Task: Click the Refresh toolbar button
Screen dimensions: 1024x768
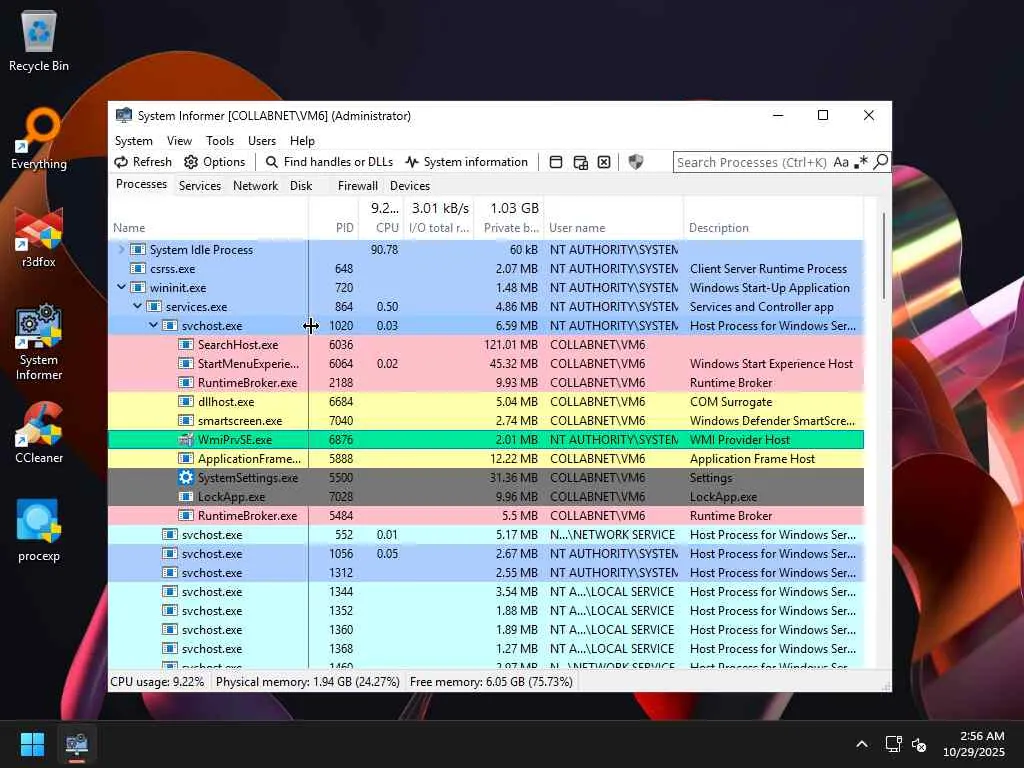Action: point(143,162)
